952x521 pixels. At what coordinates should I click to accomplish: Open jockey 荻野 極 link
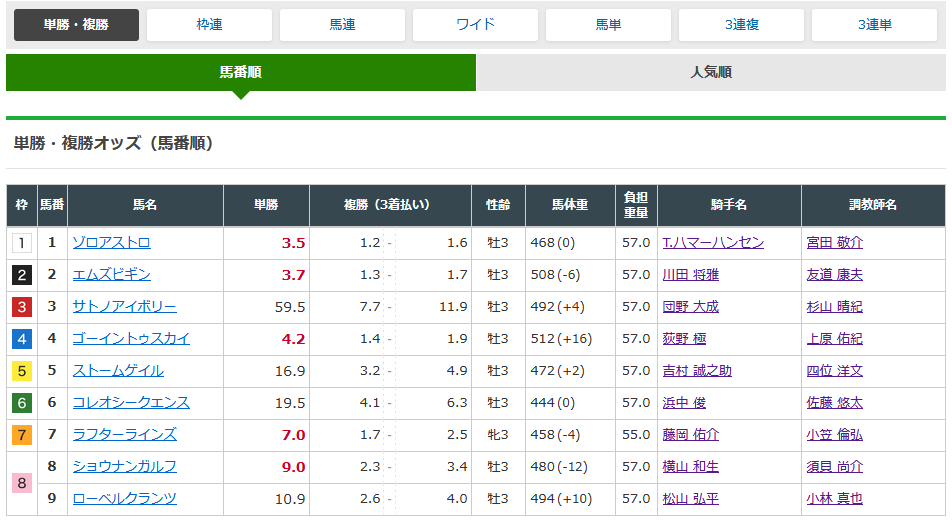click(684, 339)
